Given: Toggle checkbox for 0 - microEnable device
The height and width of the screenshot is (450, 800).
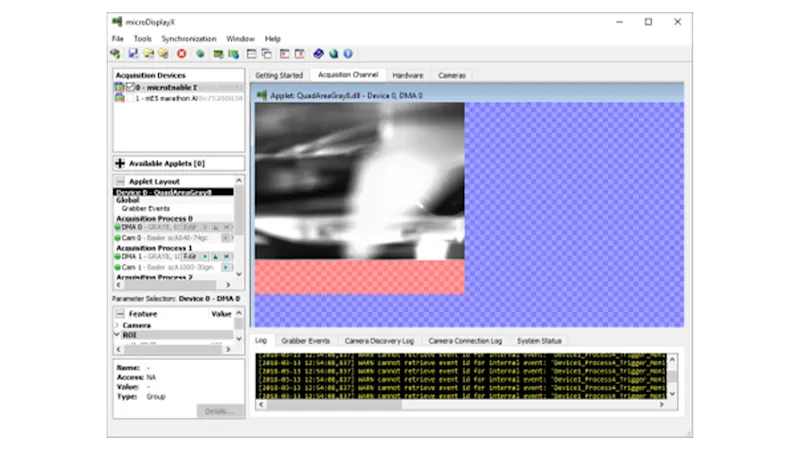Looking at the screenshot, I should pos(129,87).
